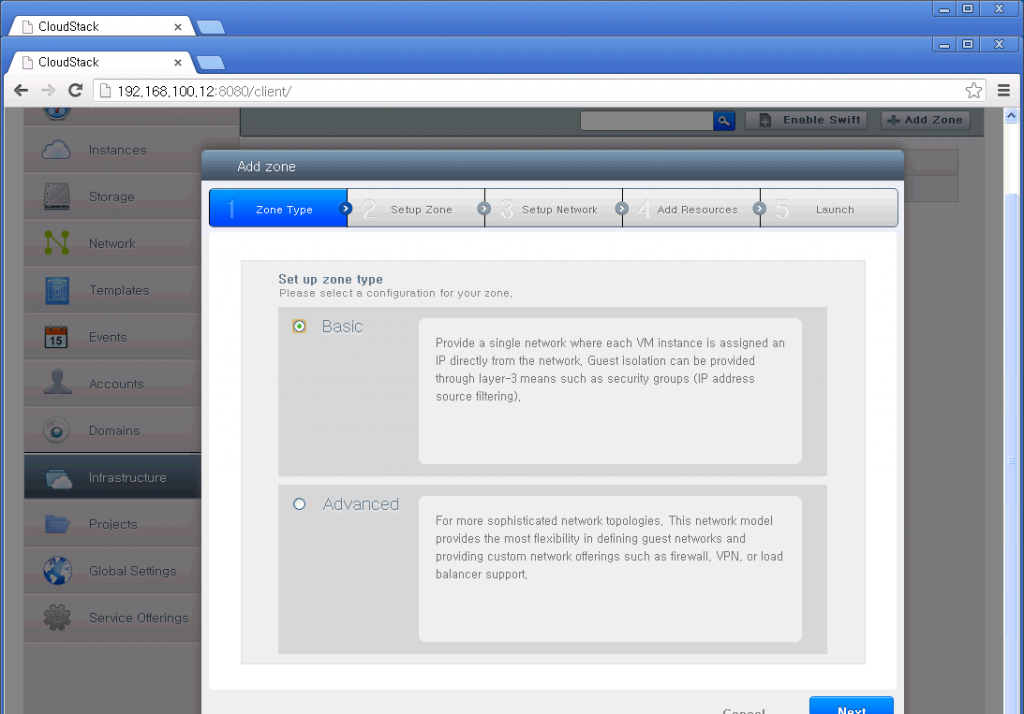
Task: Click the Templates sidebar icon
Action: pyautogui.click(x=55, y=289)
